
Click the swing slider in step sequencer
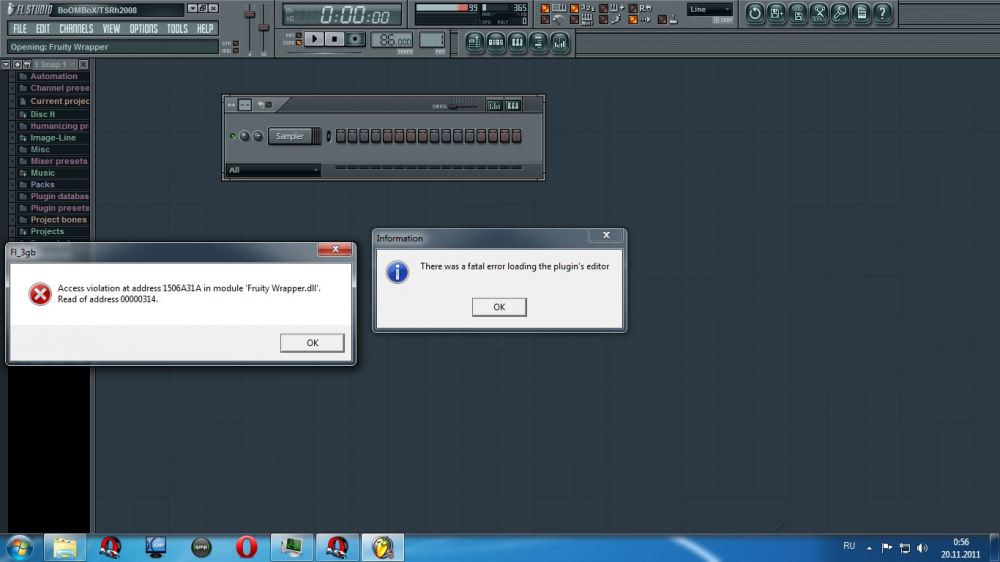pyautogui.click(x=464, y=107)
